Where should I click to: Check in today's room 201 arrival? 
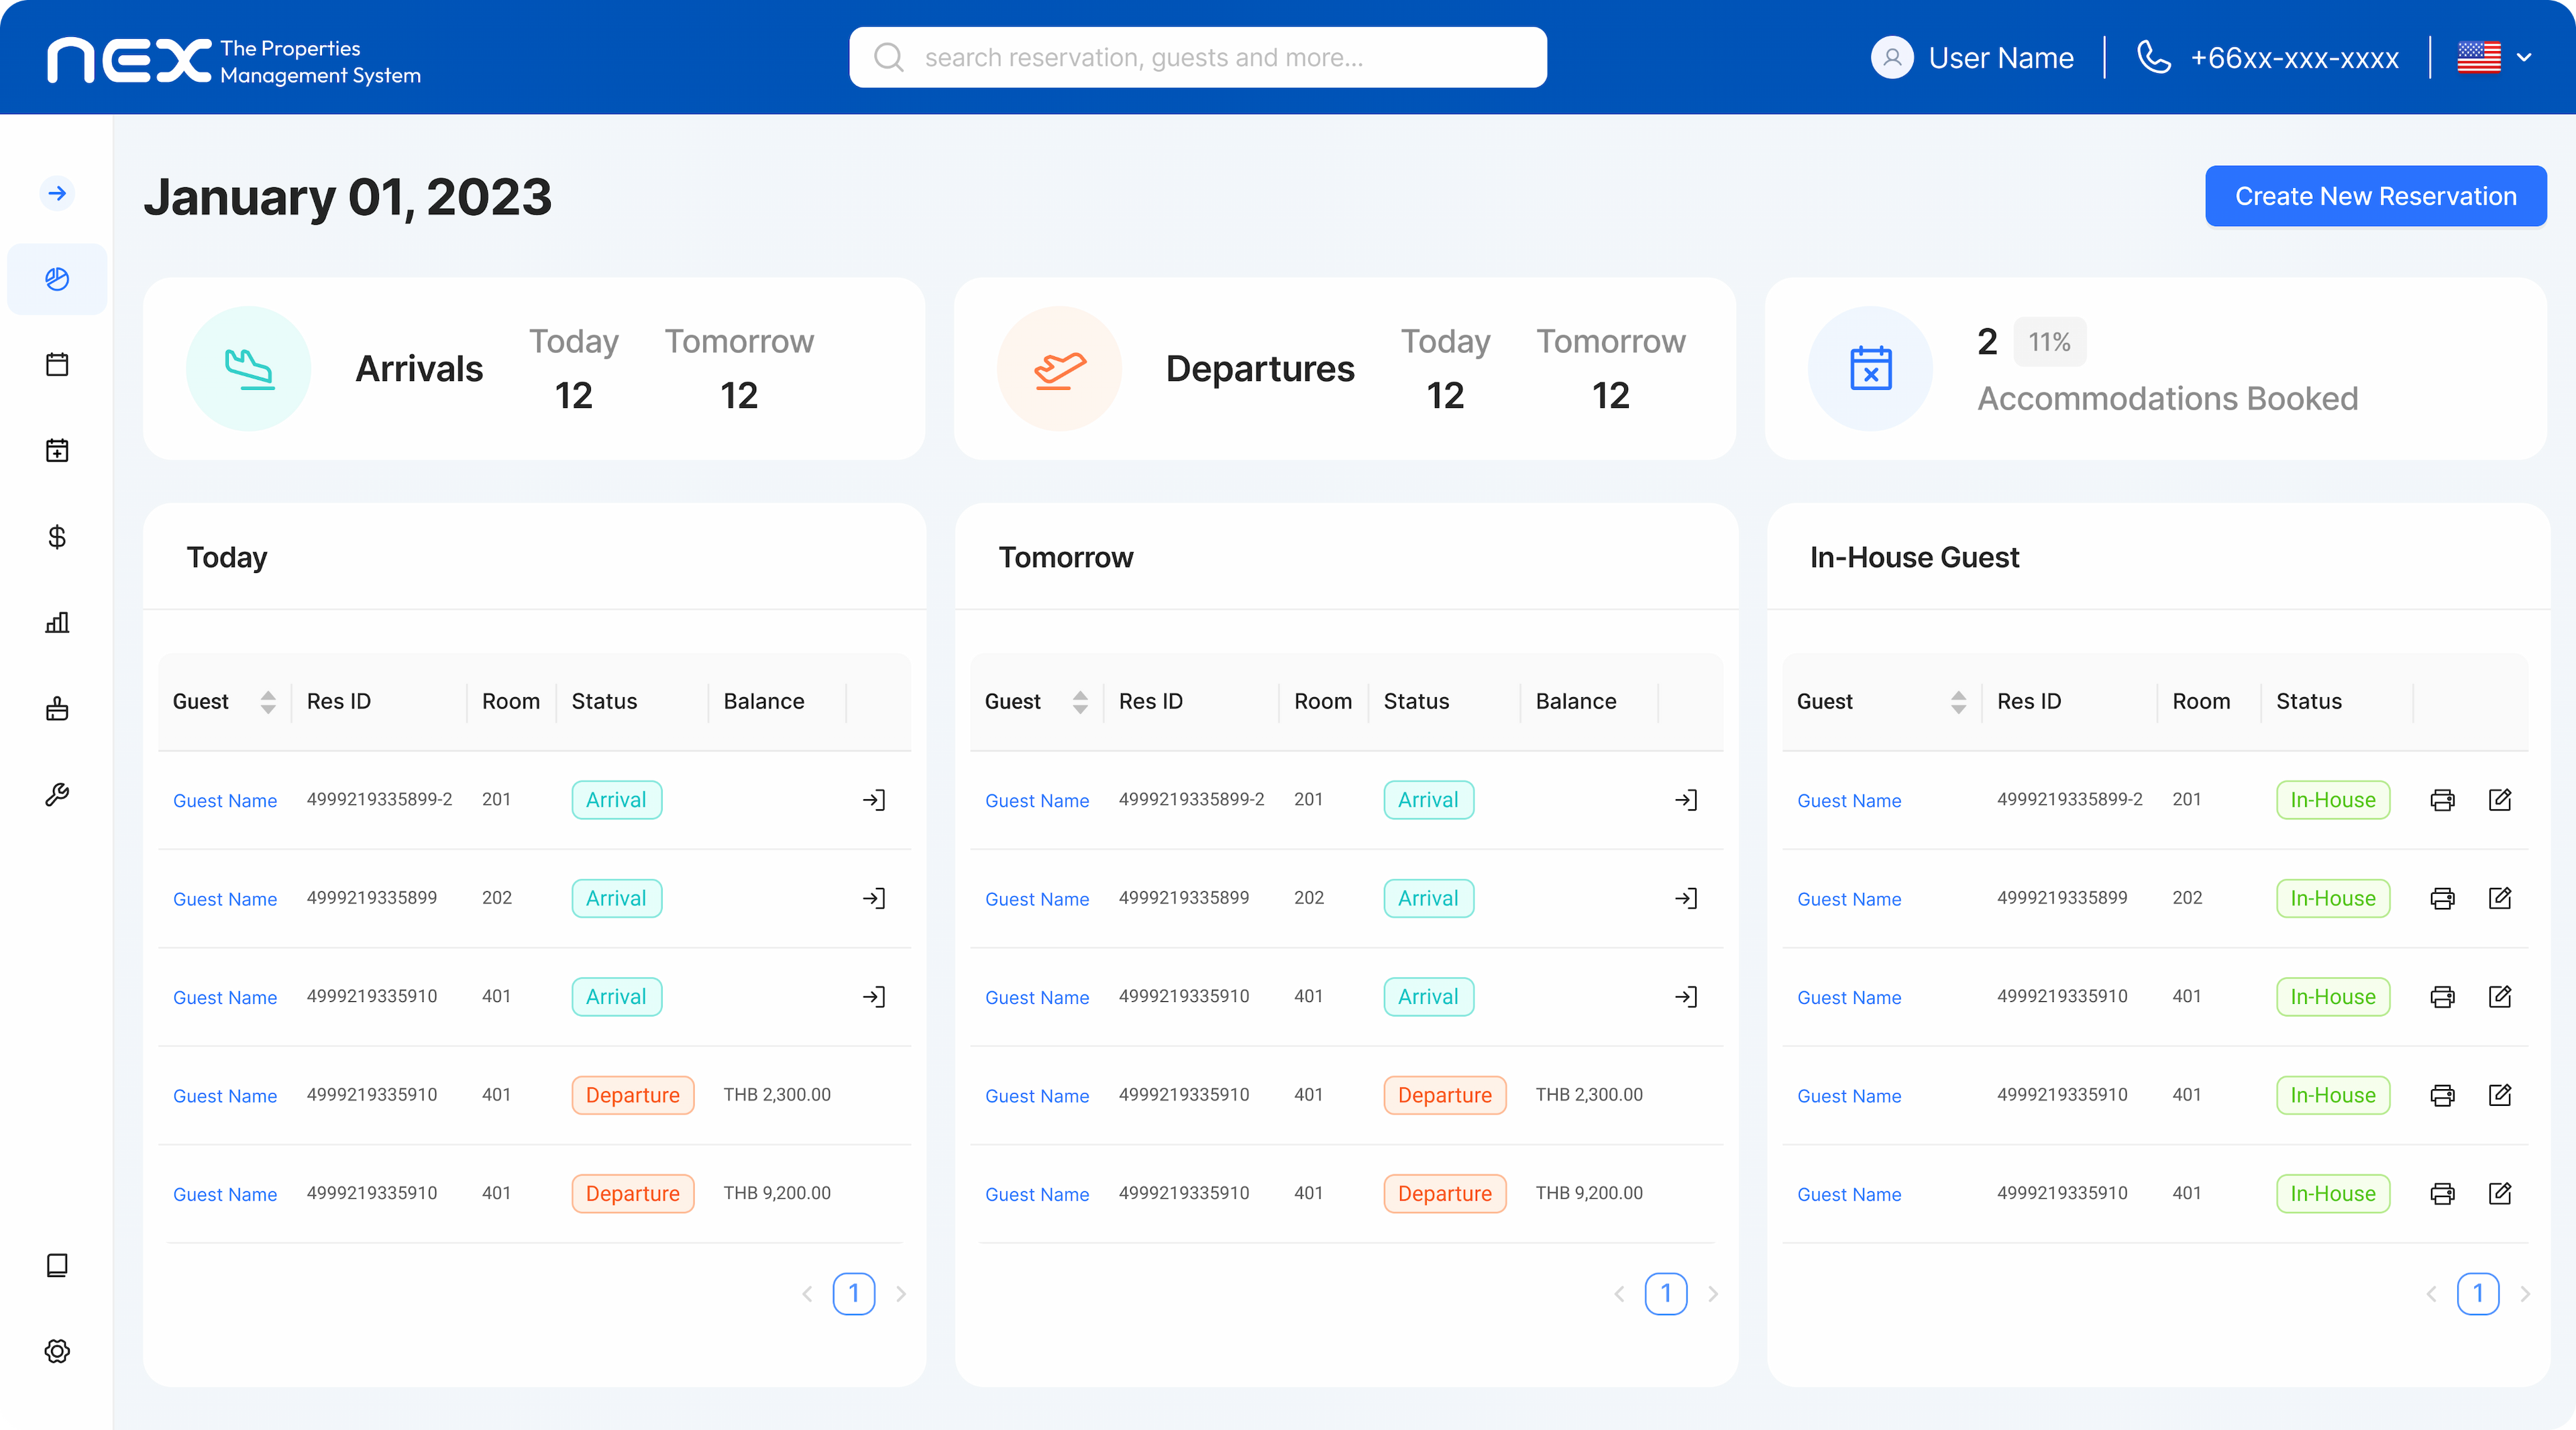[x=874, y=800]
